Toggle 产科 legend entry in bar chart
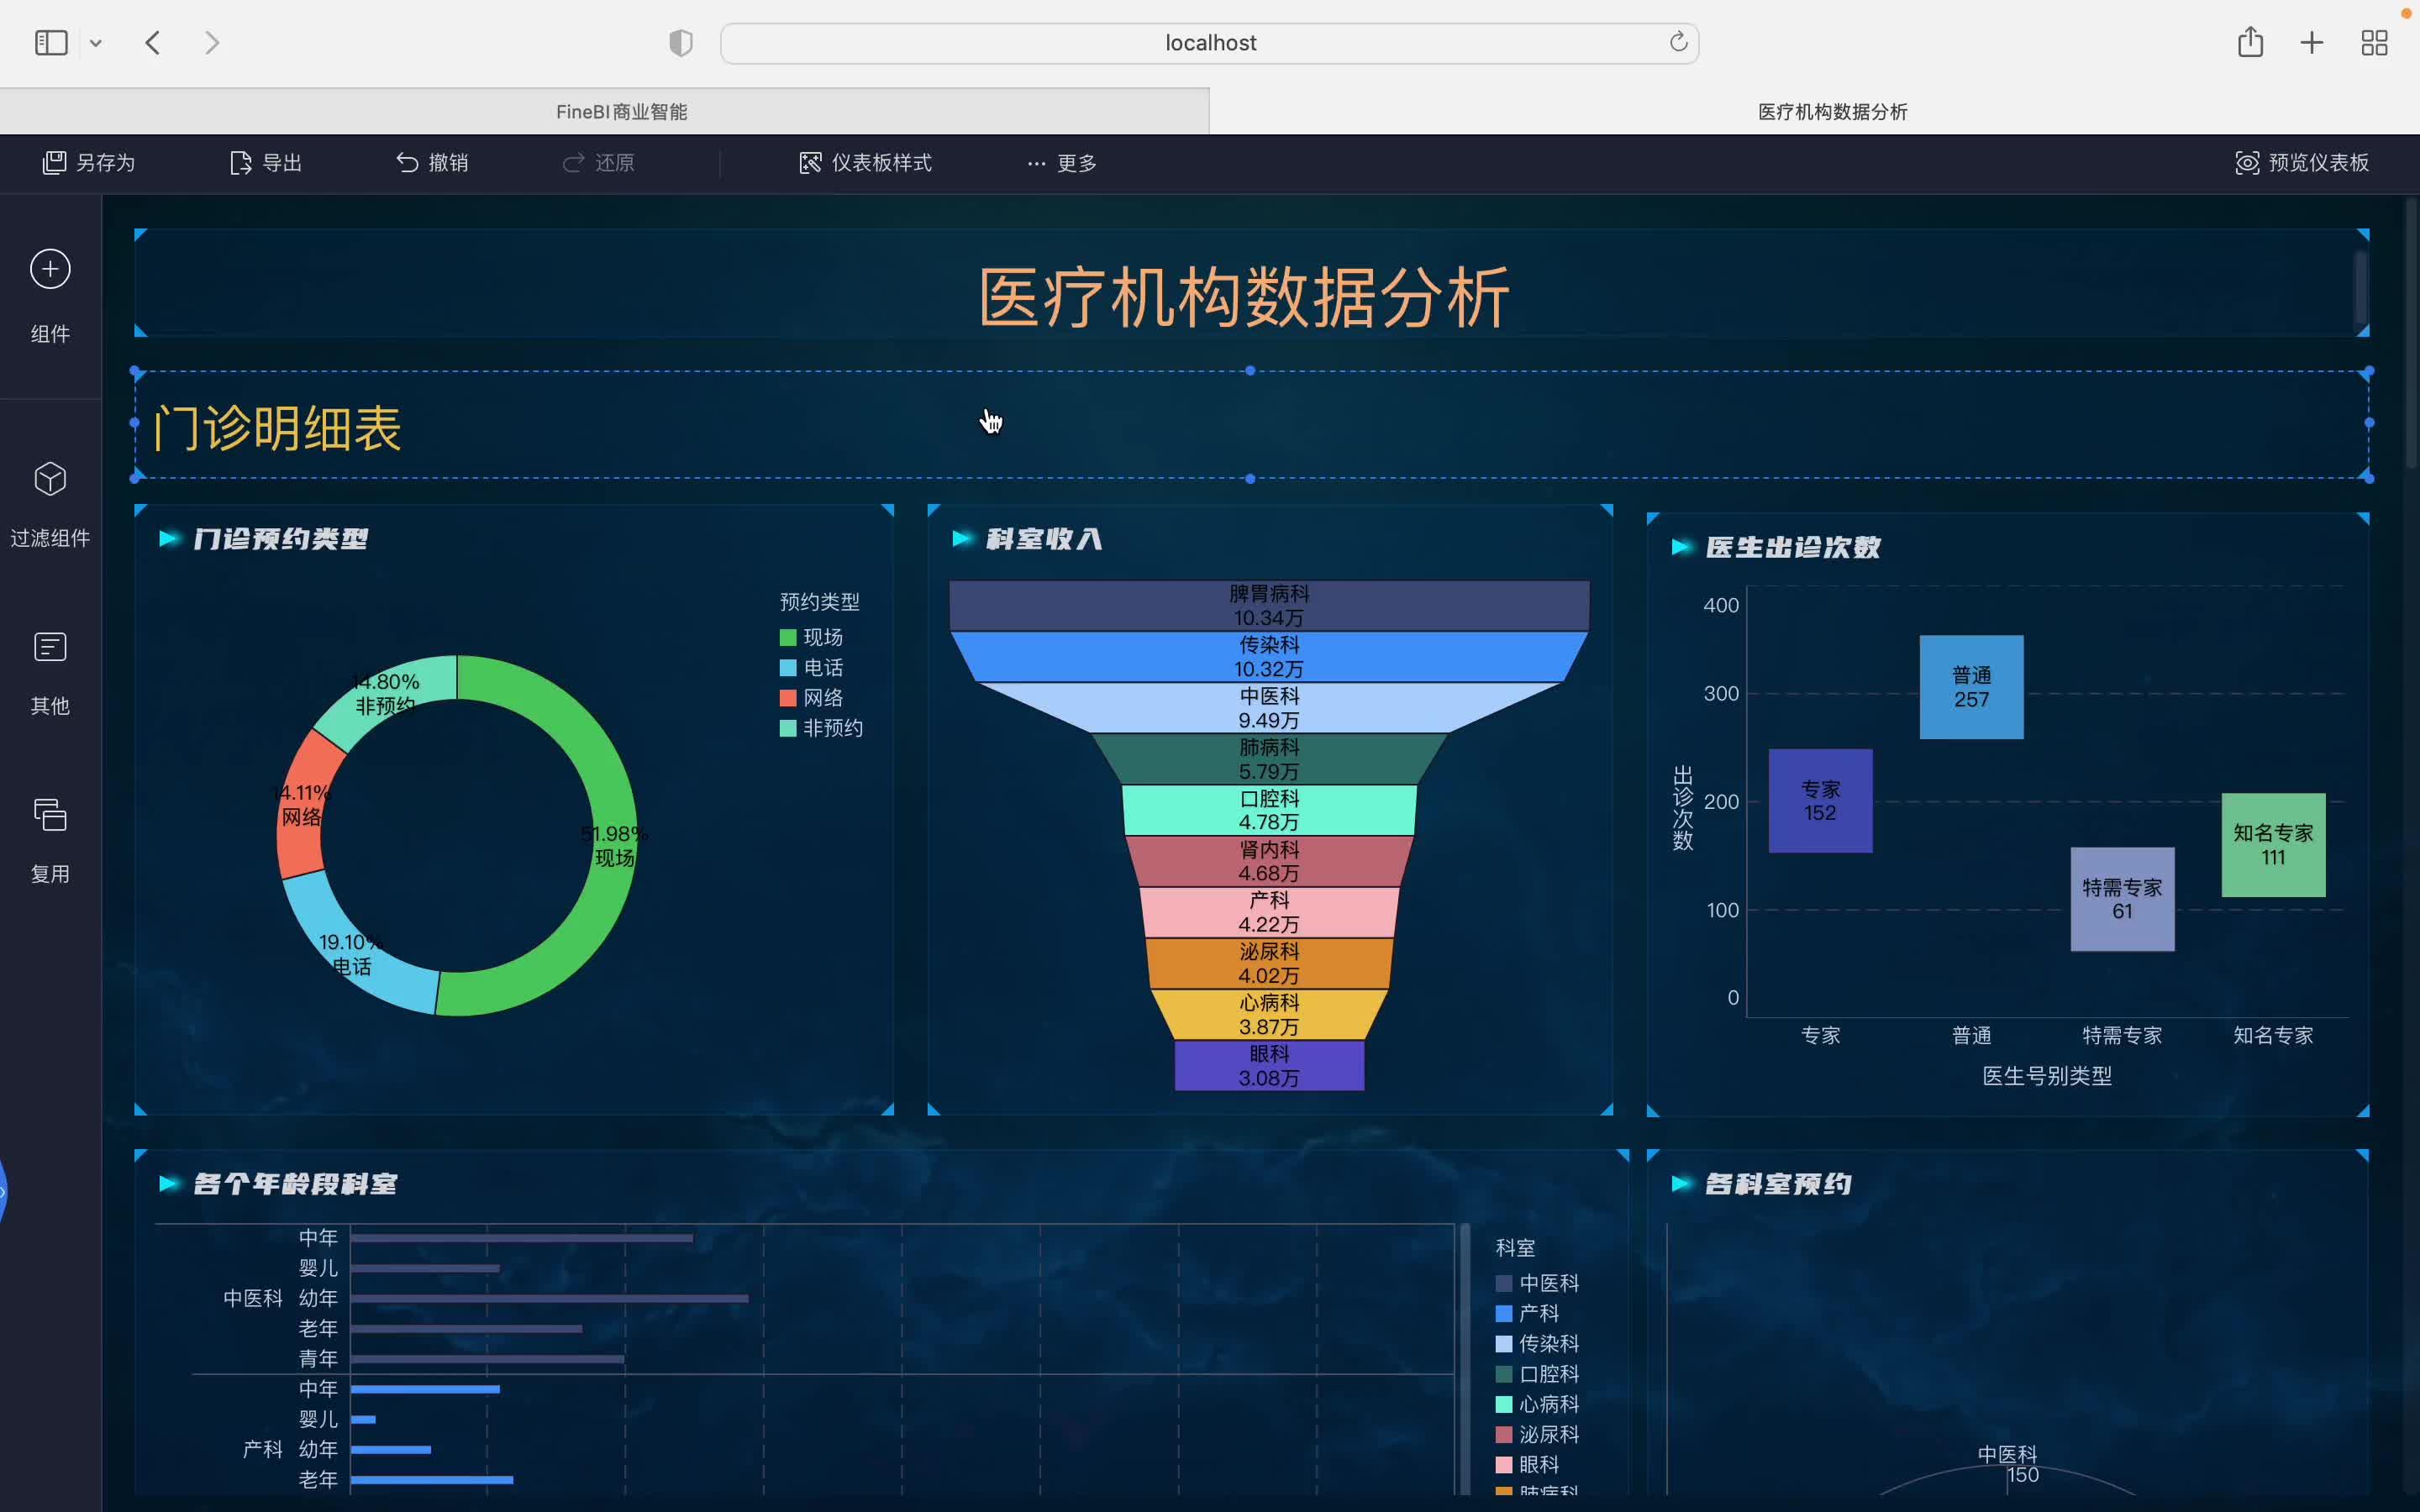The height and width of the screenshot is (1512, 2420). point(1527,1314)
